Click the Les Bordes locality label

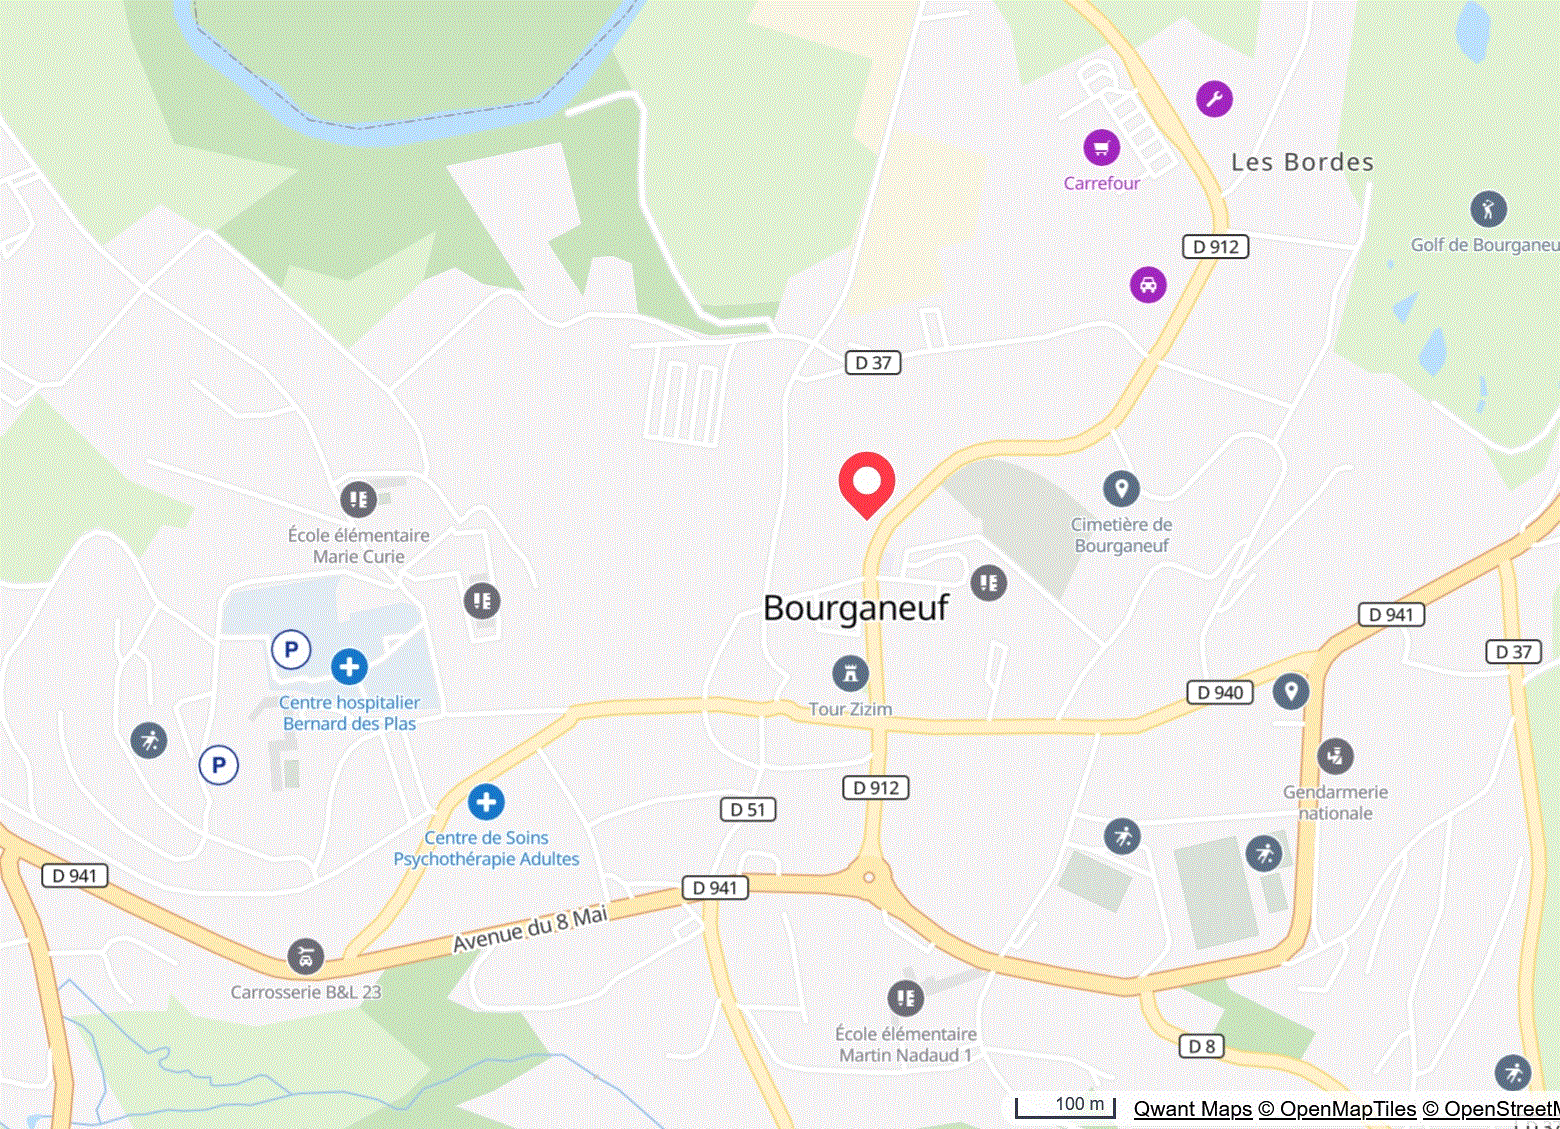click(x=1302, y=162)
